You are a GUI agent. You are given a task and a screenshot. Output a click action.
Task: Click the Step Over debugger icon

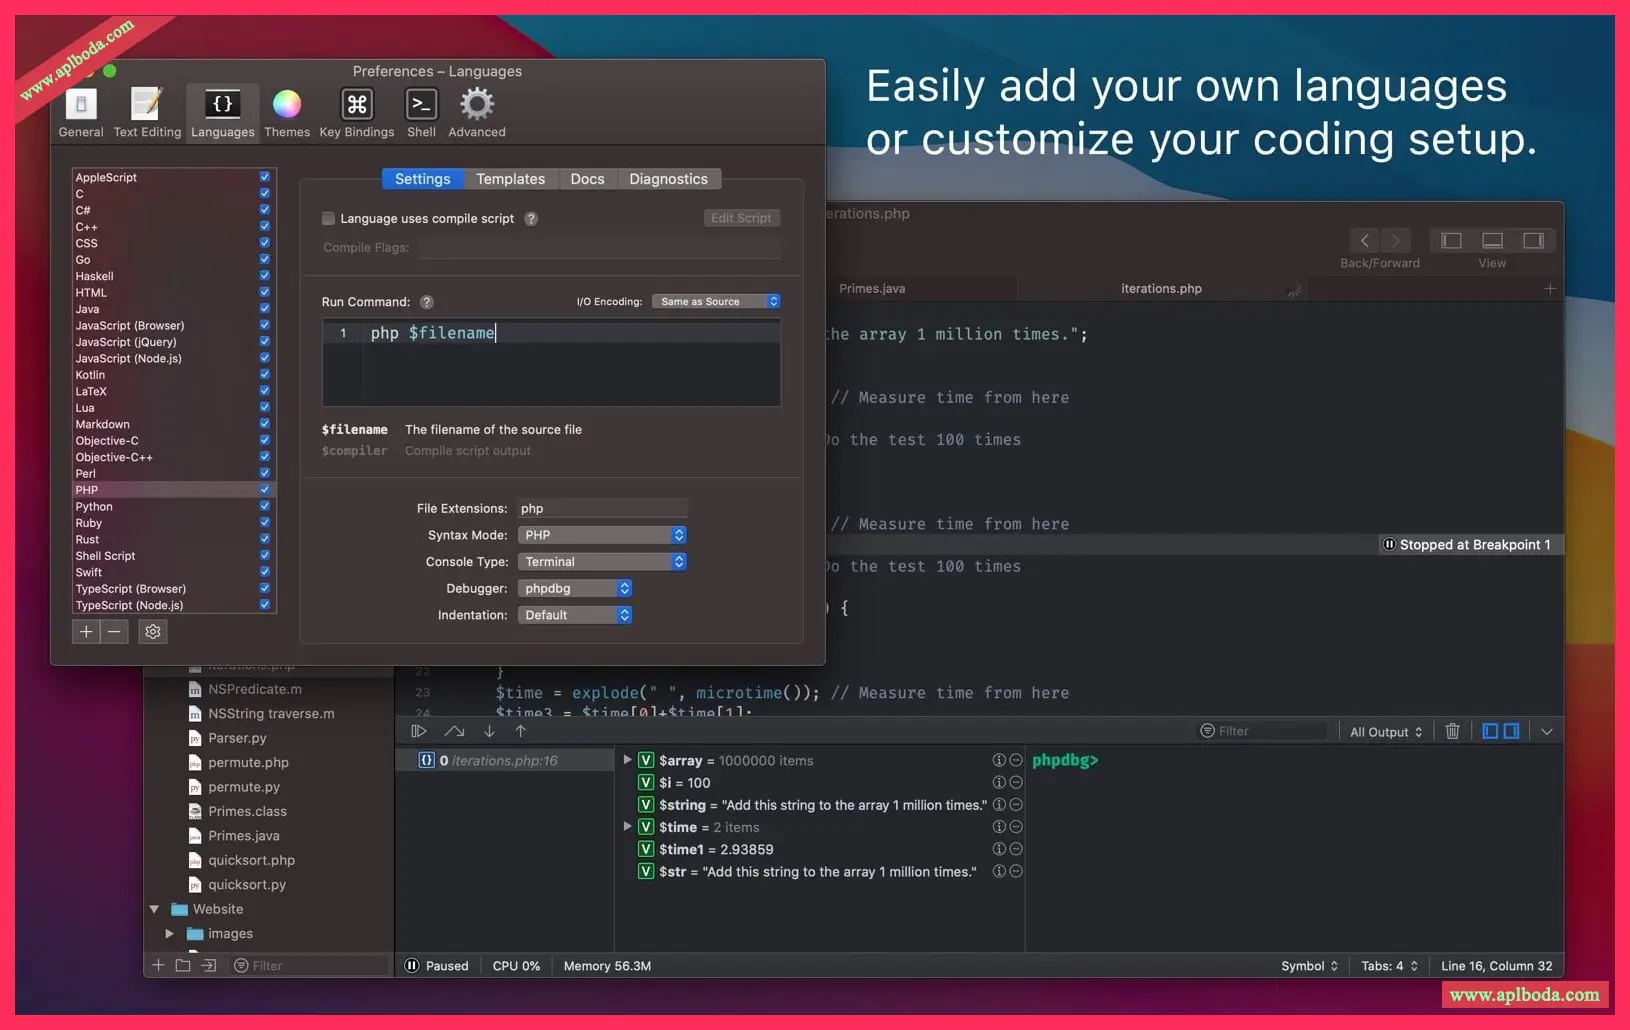click(x=454, y=731)
